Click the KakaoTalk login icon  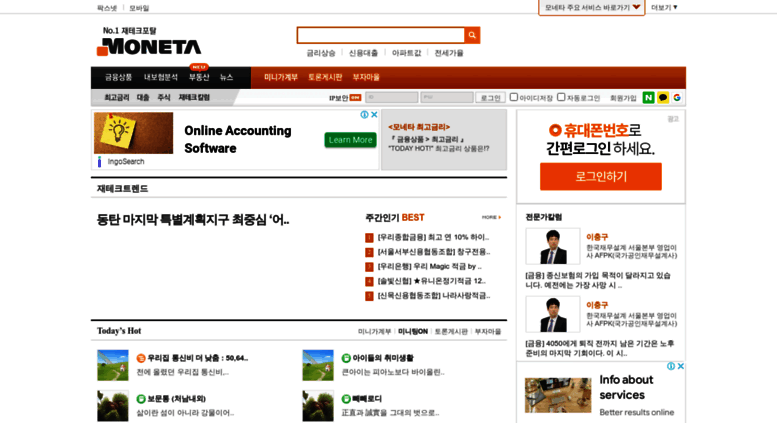(663, 98)
